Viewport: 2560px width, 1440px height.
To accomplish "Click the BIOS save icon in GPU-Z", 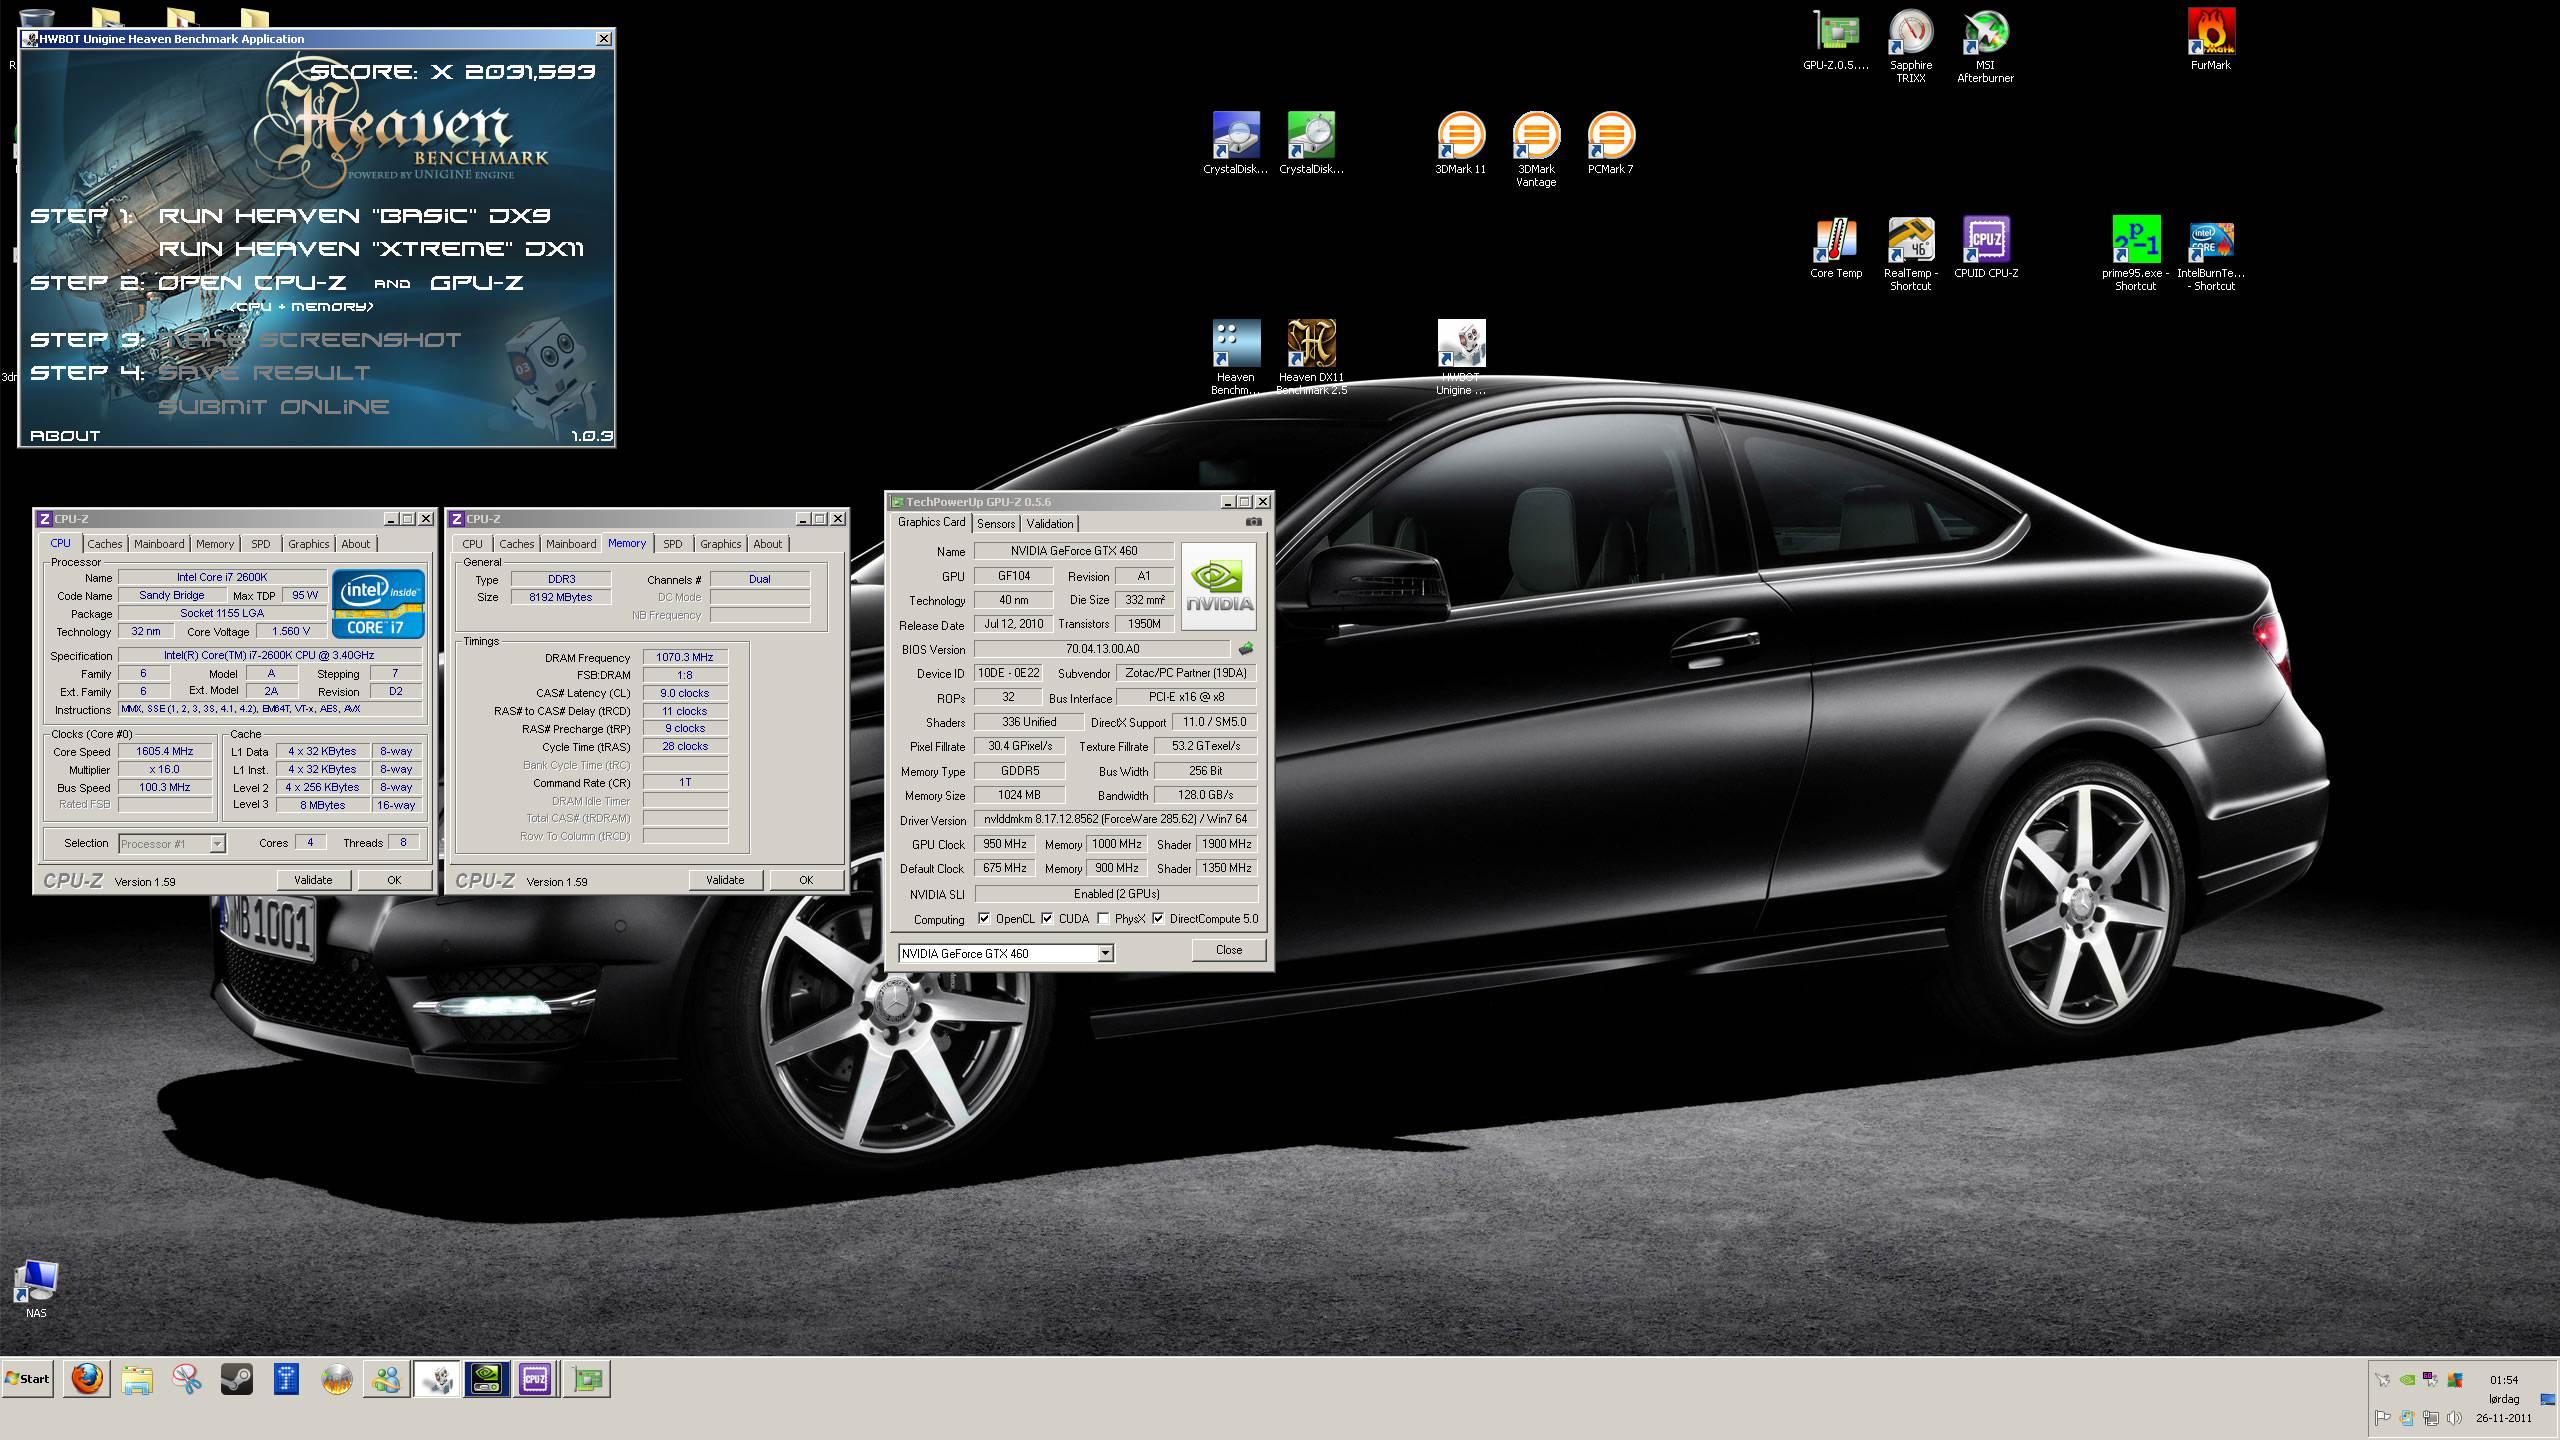I will (x=1246, y=649).
